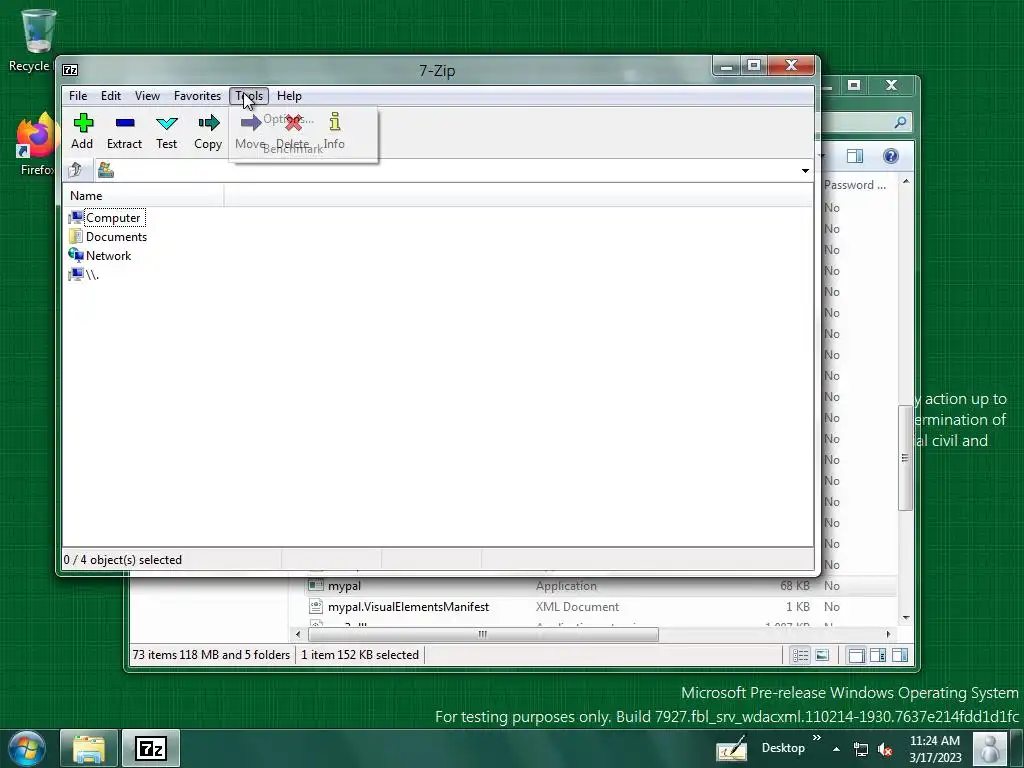Image resolution: width=1024 pixels, height=768 pixels.
Task: Click the vertical scrollbar thumb in background window
Action: pos(905,458)
